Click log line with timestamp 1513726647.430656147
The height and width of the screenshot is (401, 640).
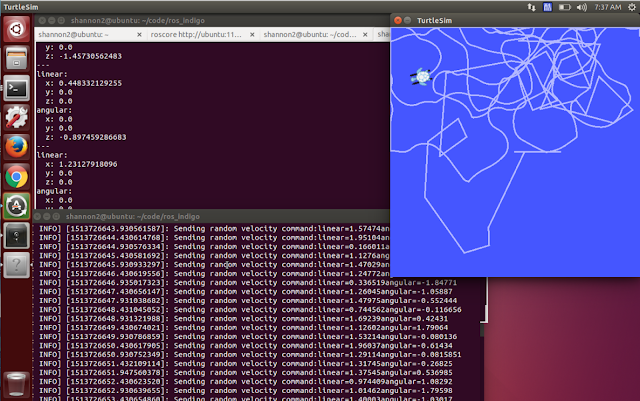click(x=246, y=292)
